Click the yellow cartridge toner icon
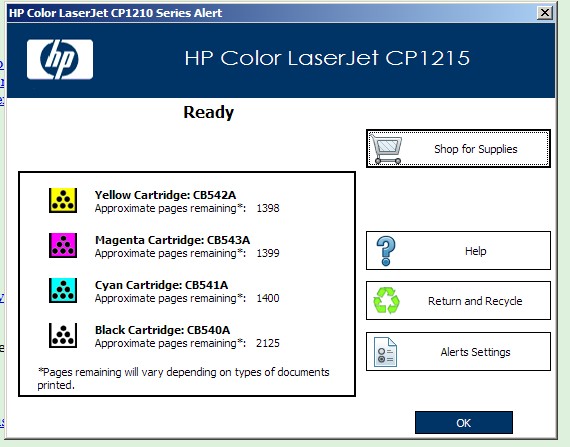The height and width of the screenshot is (447, 570). pos(63,200)
